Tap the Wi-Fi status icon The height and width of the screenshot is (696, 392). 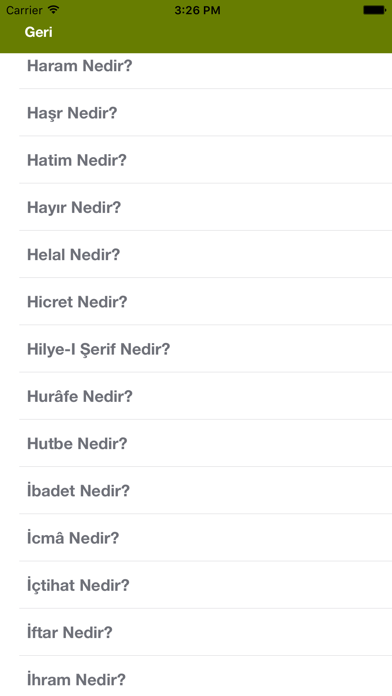tap(54, 9)
